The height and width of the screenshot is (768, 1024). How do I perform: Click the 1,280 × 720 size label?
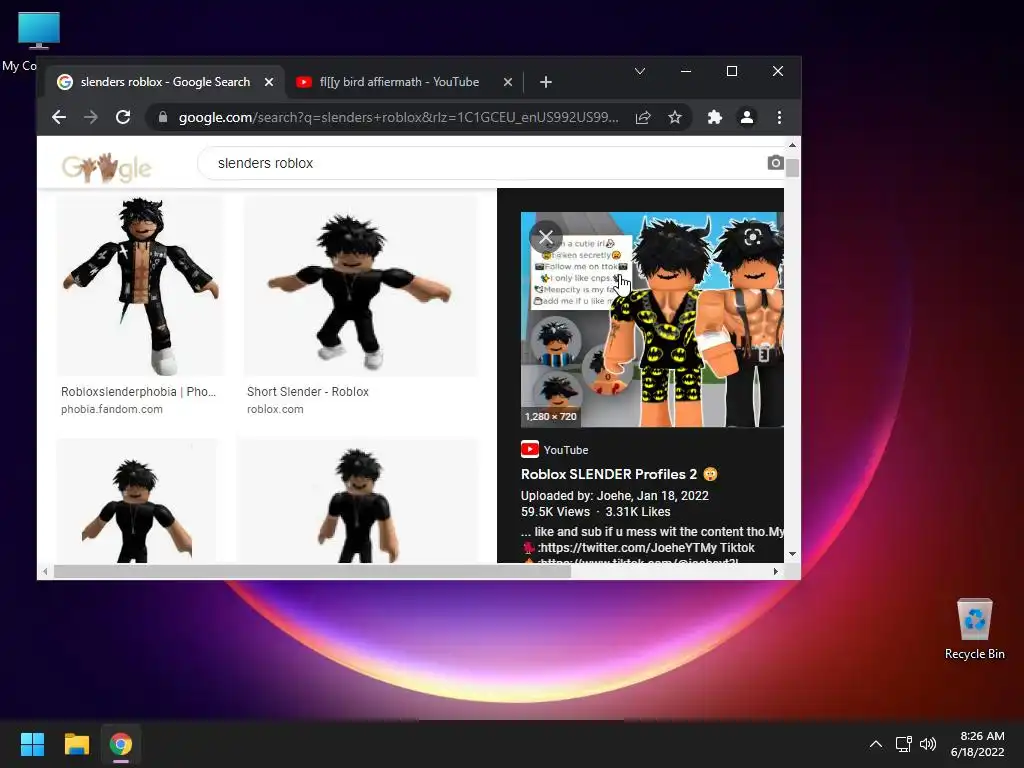(x=551, y=416)
